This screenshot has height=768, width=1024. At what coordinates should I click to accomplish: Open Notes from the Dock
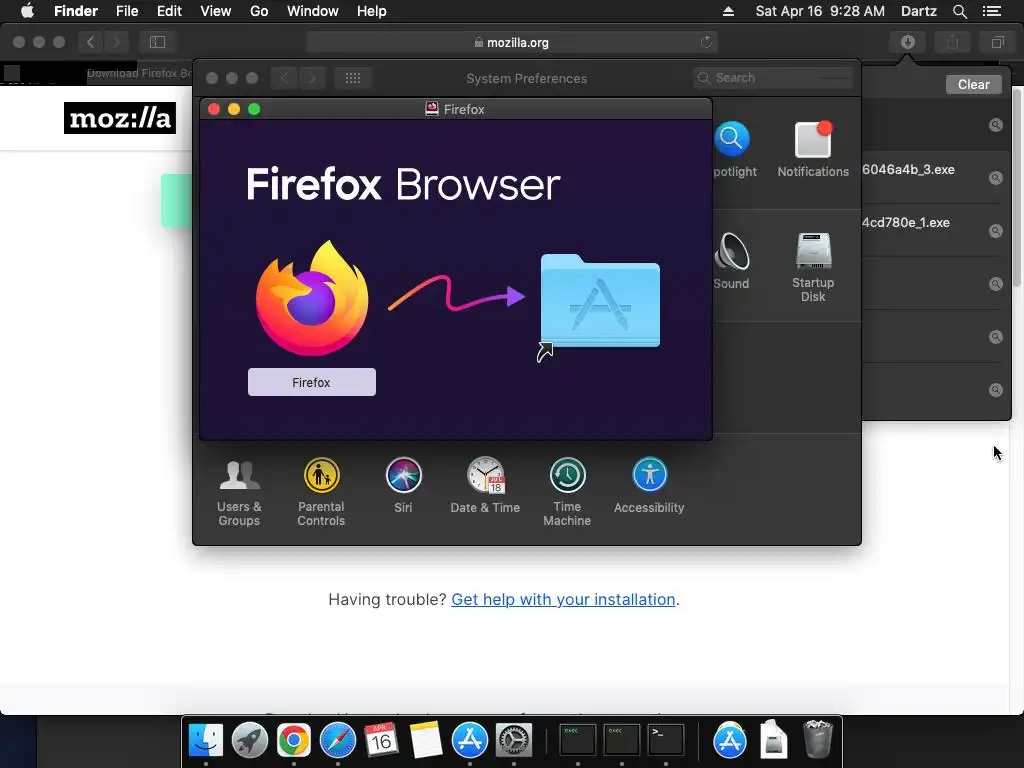(x=426, y=740)
